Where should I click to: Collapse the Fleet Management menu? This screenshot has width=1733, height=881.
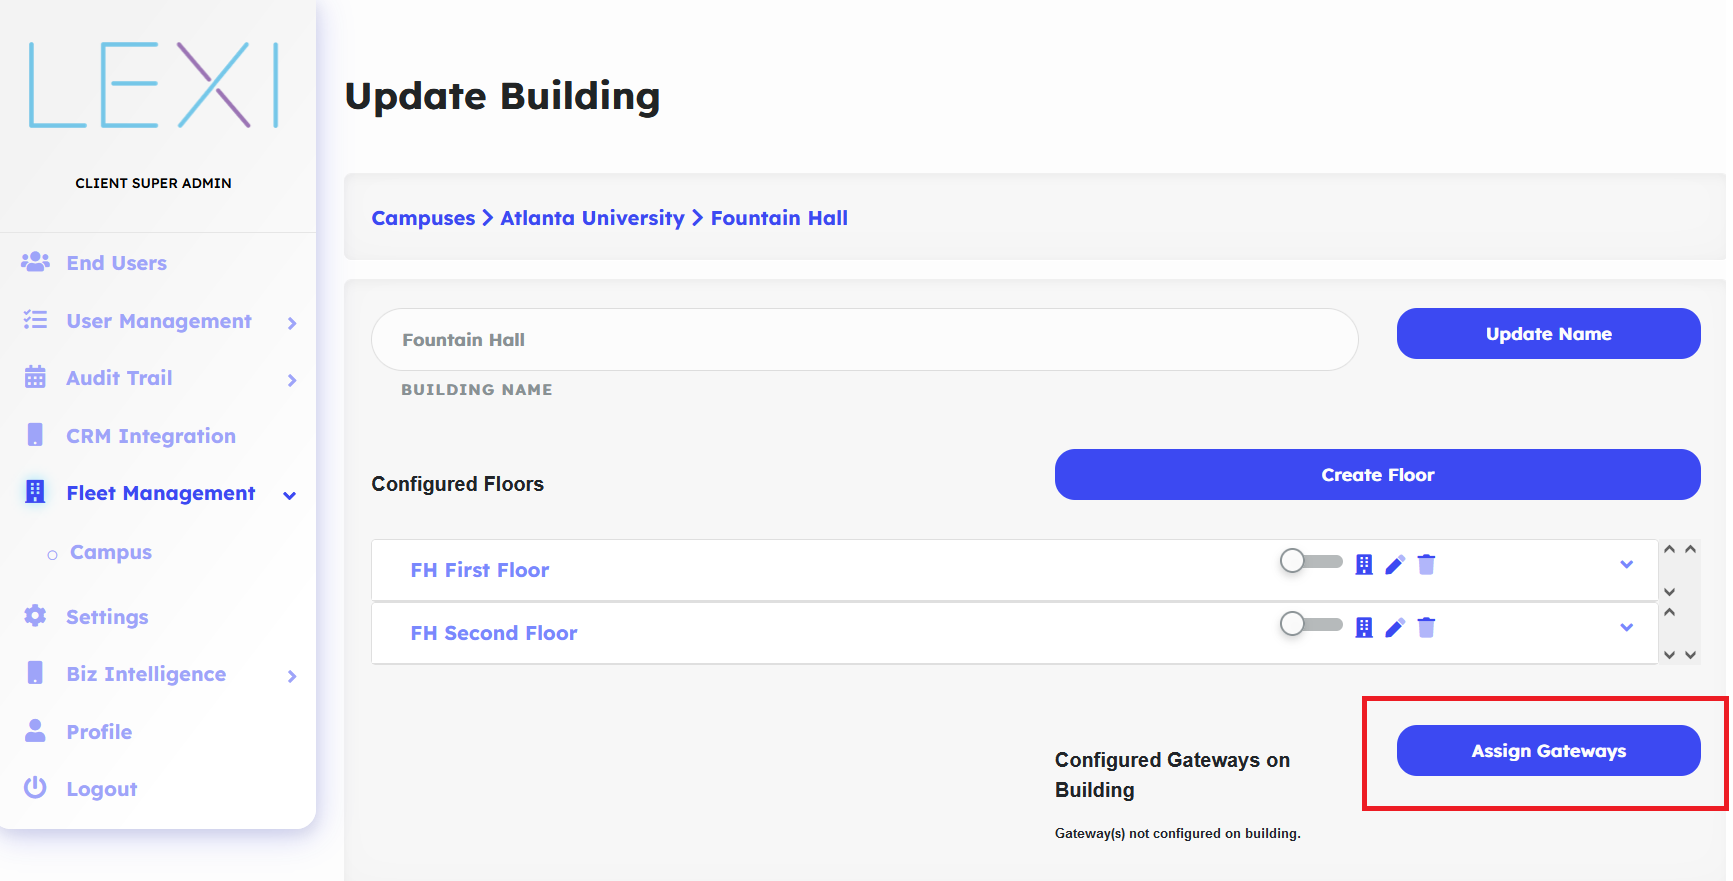(289, 495)
